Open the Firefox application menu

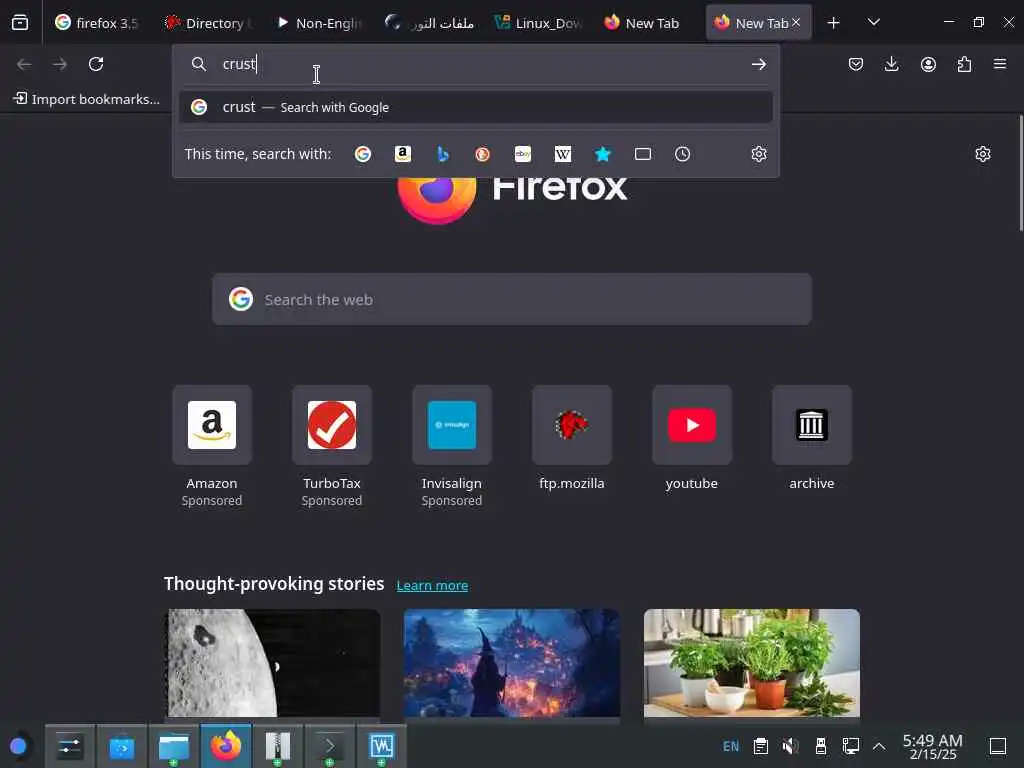pyautogui.click(x=1000, y=64)
